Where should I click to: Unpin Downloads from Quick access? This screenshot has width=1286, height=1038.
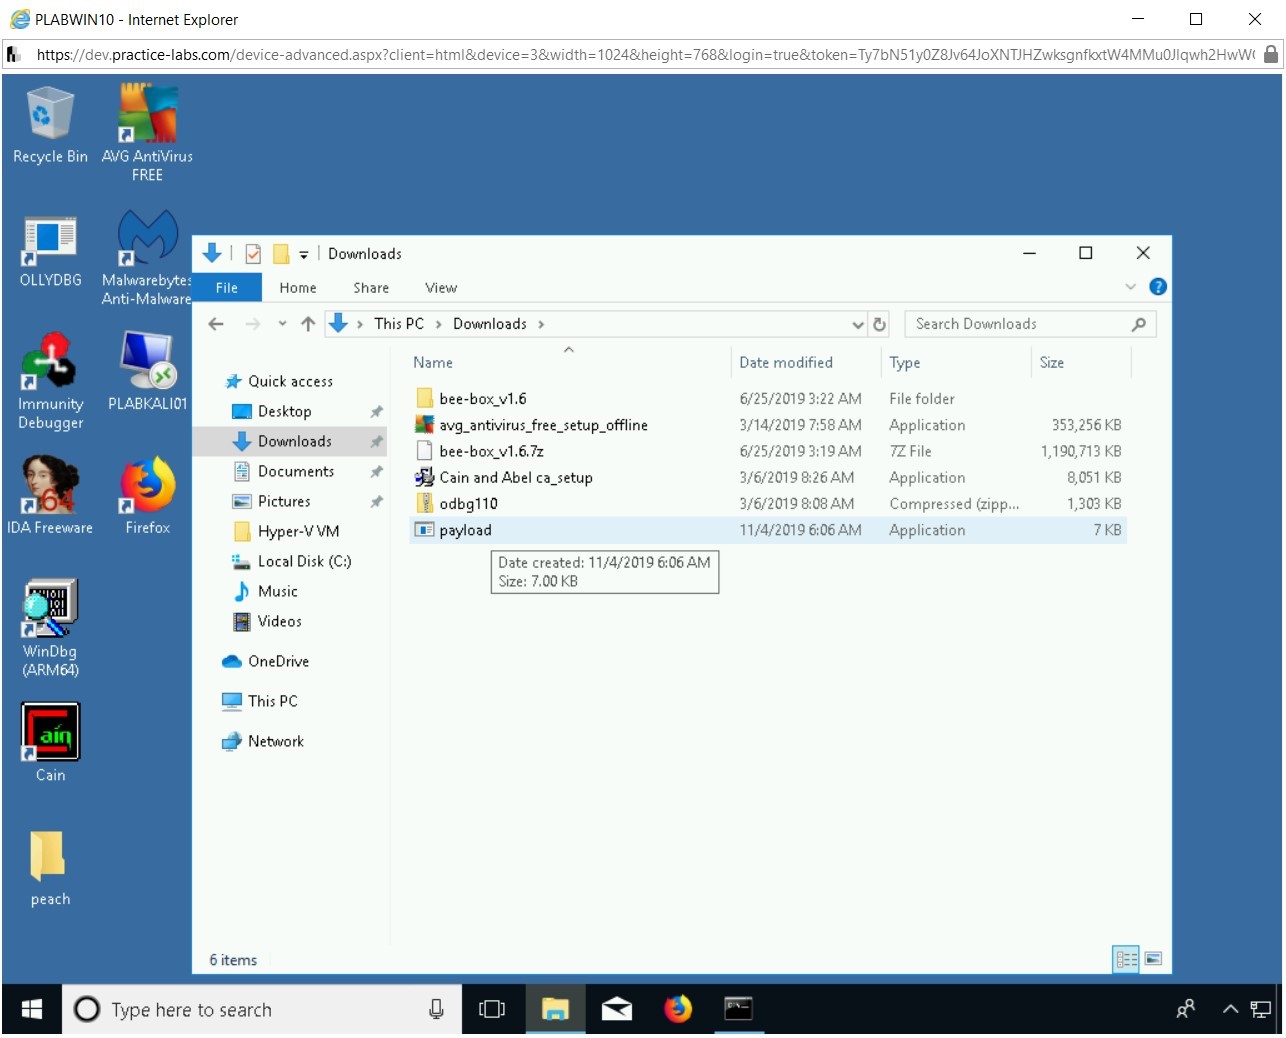point(376,441)
